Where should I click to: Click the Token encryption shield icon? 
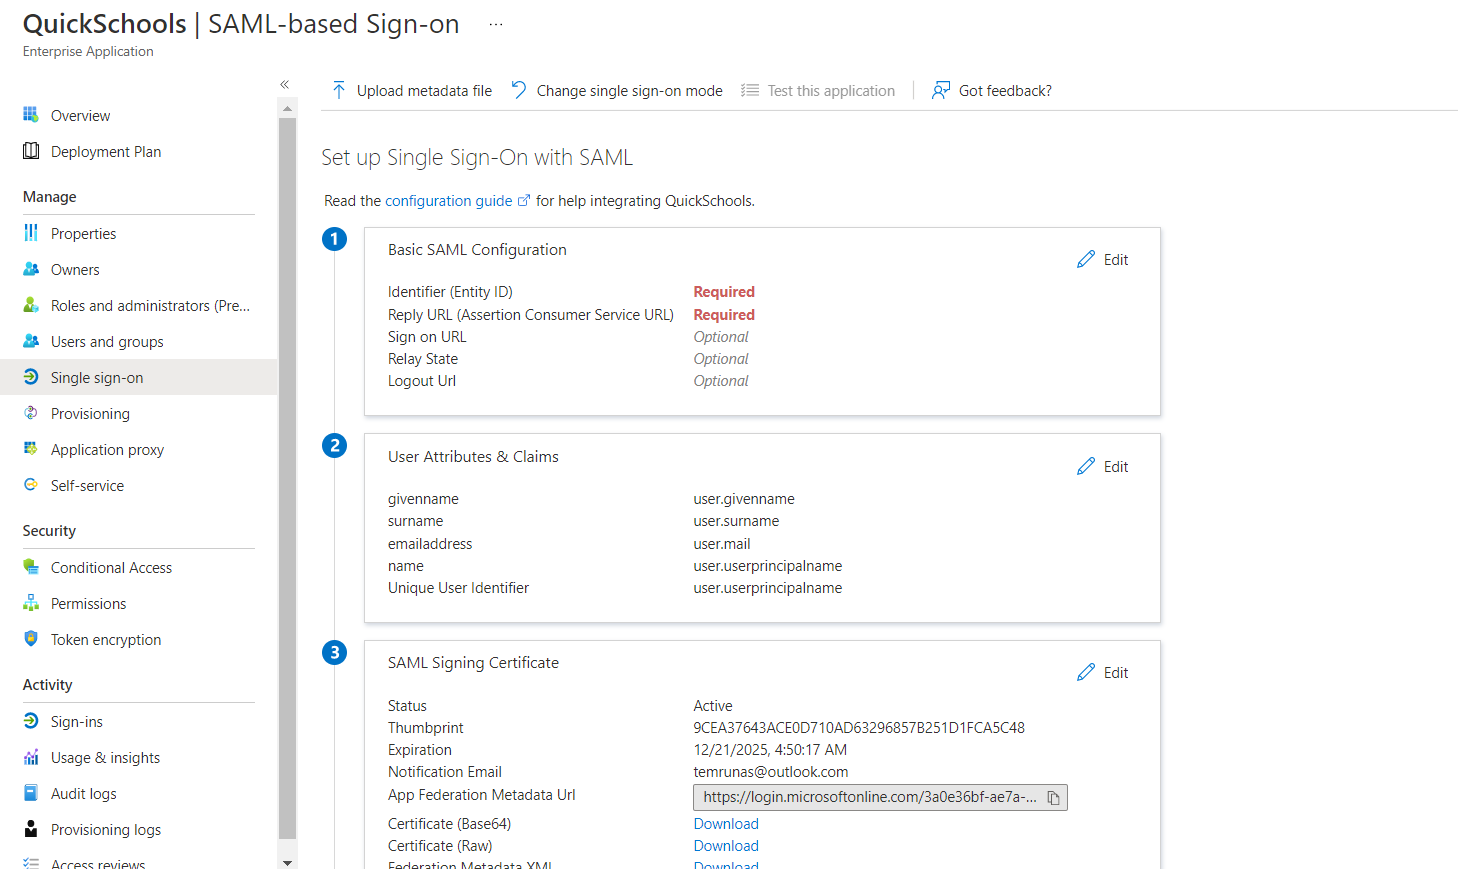coord(31,639)
